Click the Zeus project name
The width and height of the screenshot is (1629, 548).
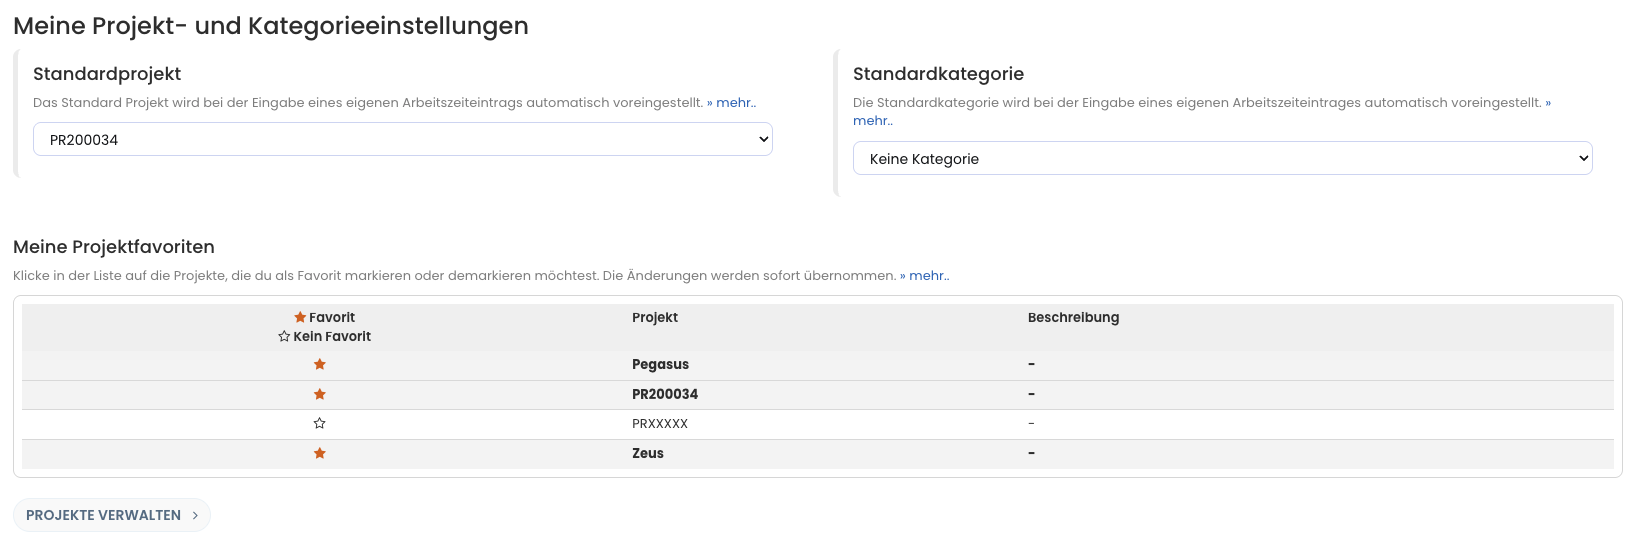click(647, 453)
